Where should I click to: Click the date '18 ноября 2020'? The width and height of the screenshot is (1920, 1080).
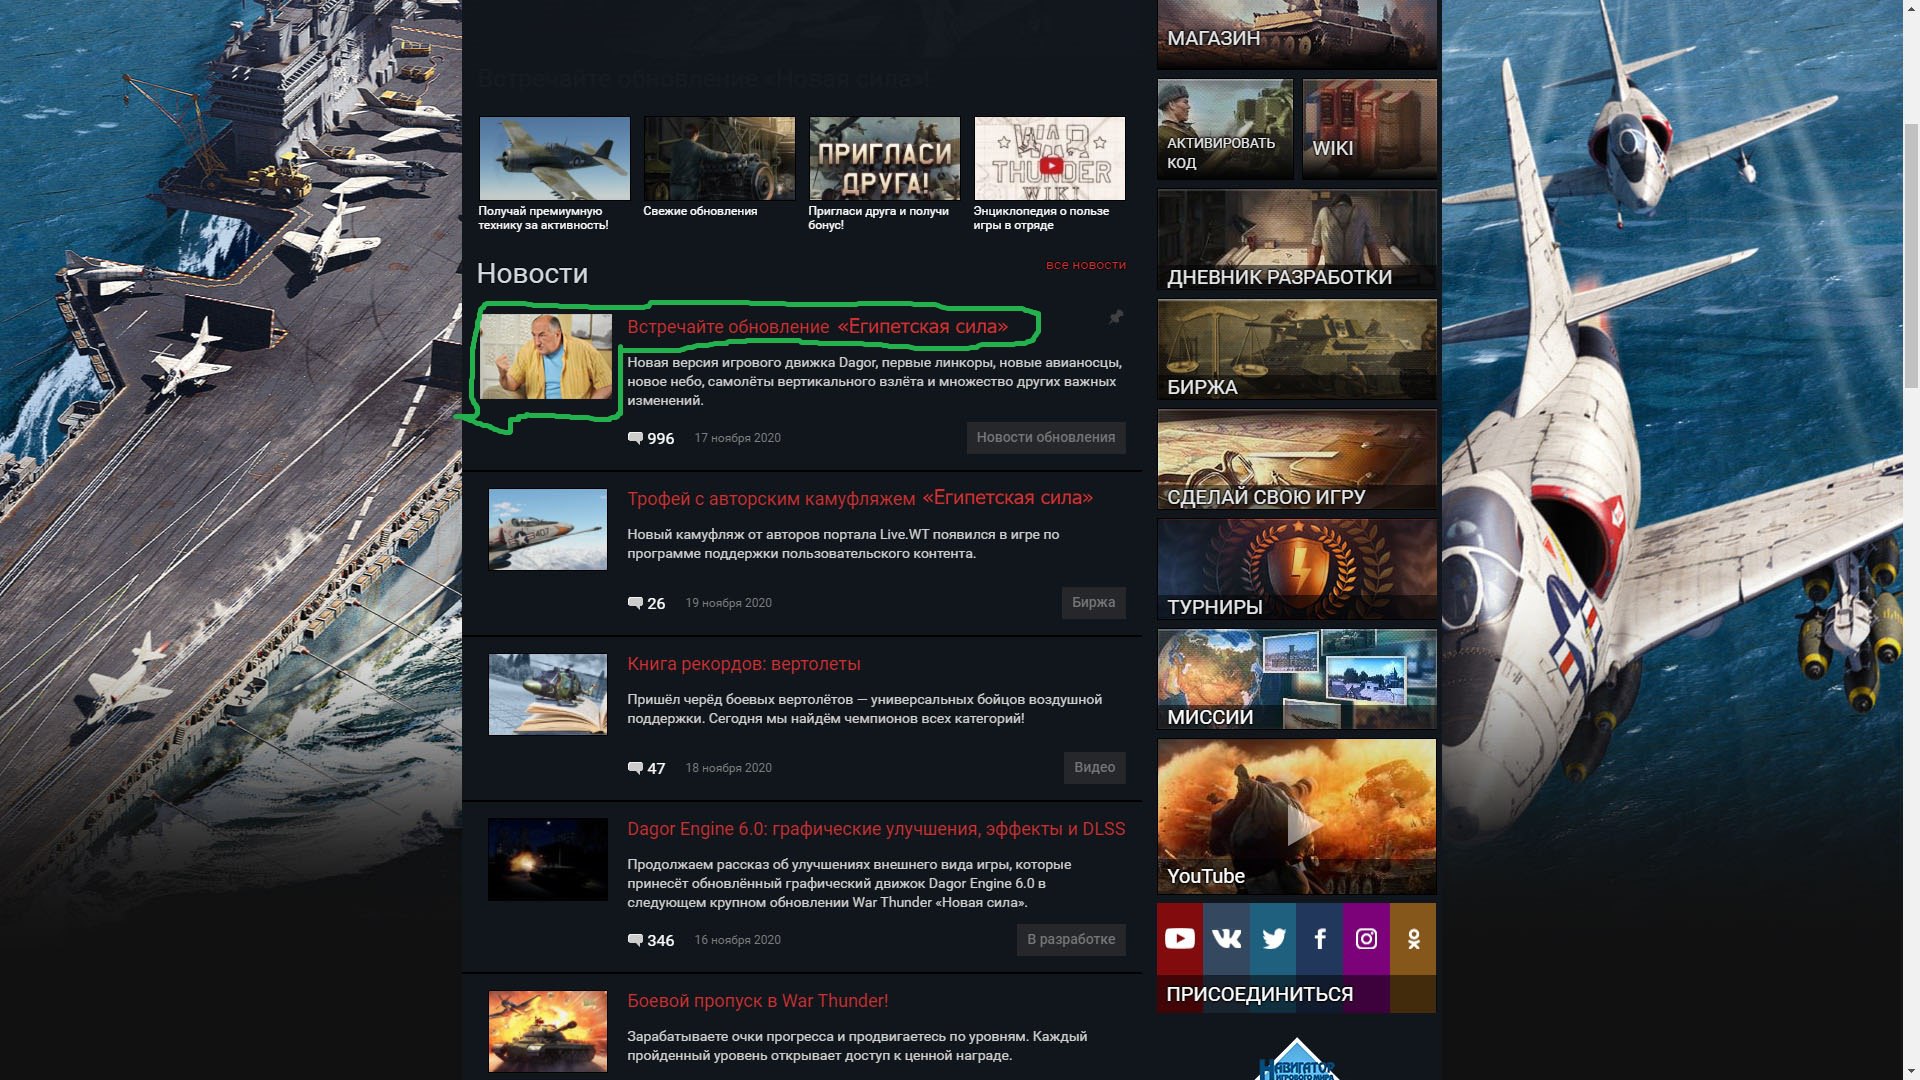coord(729,768)
